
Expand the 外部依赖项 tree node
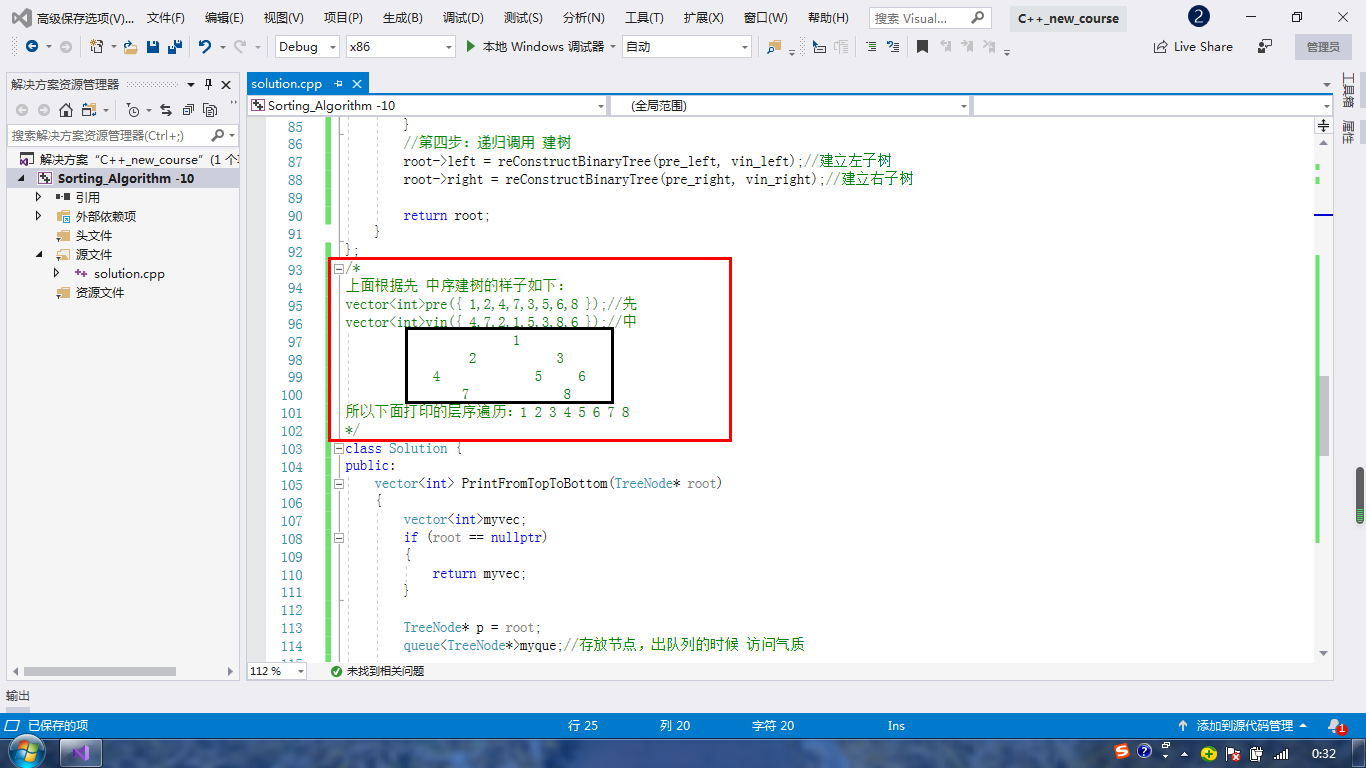[39, 216]
